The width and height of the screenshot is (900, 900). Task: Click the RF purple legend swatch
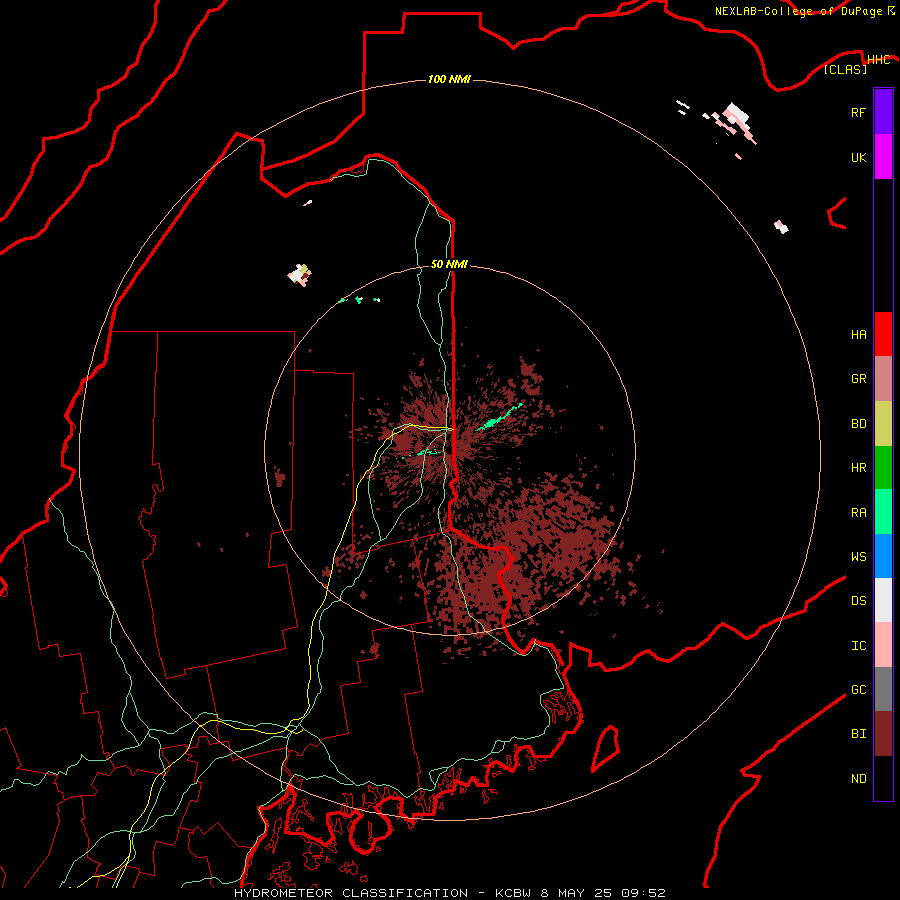coord(883,112)
